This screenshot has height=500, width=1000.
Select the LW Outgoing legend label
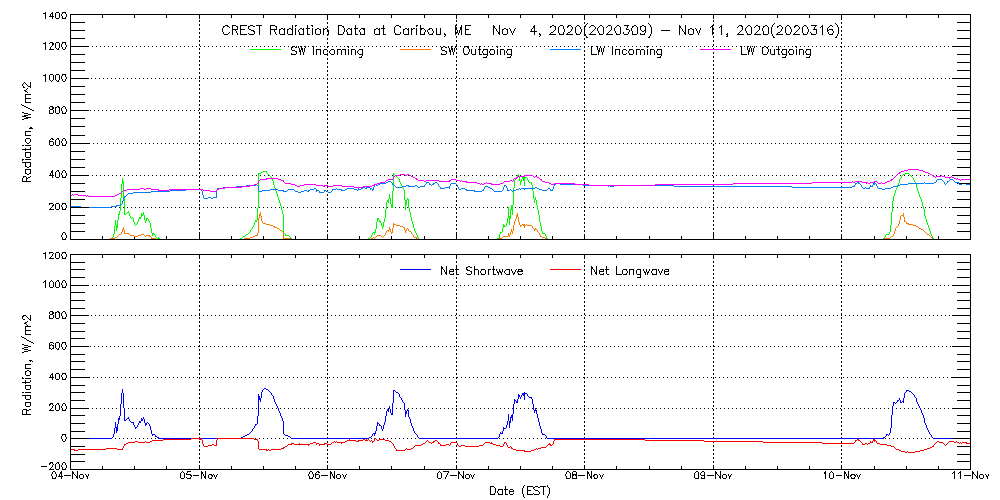[775, 52]
